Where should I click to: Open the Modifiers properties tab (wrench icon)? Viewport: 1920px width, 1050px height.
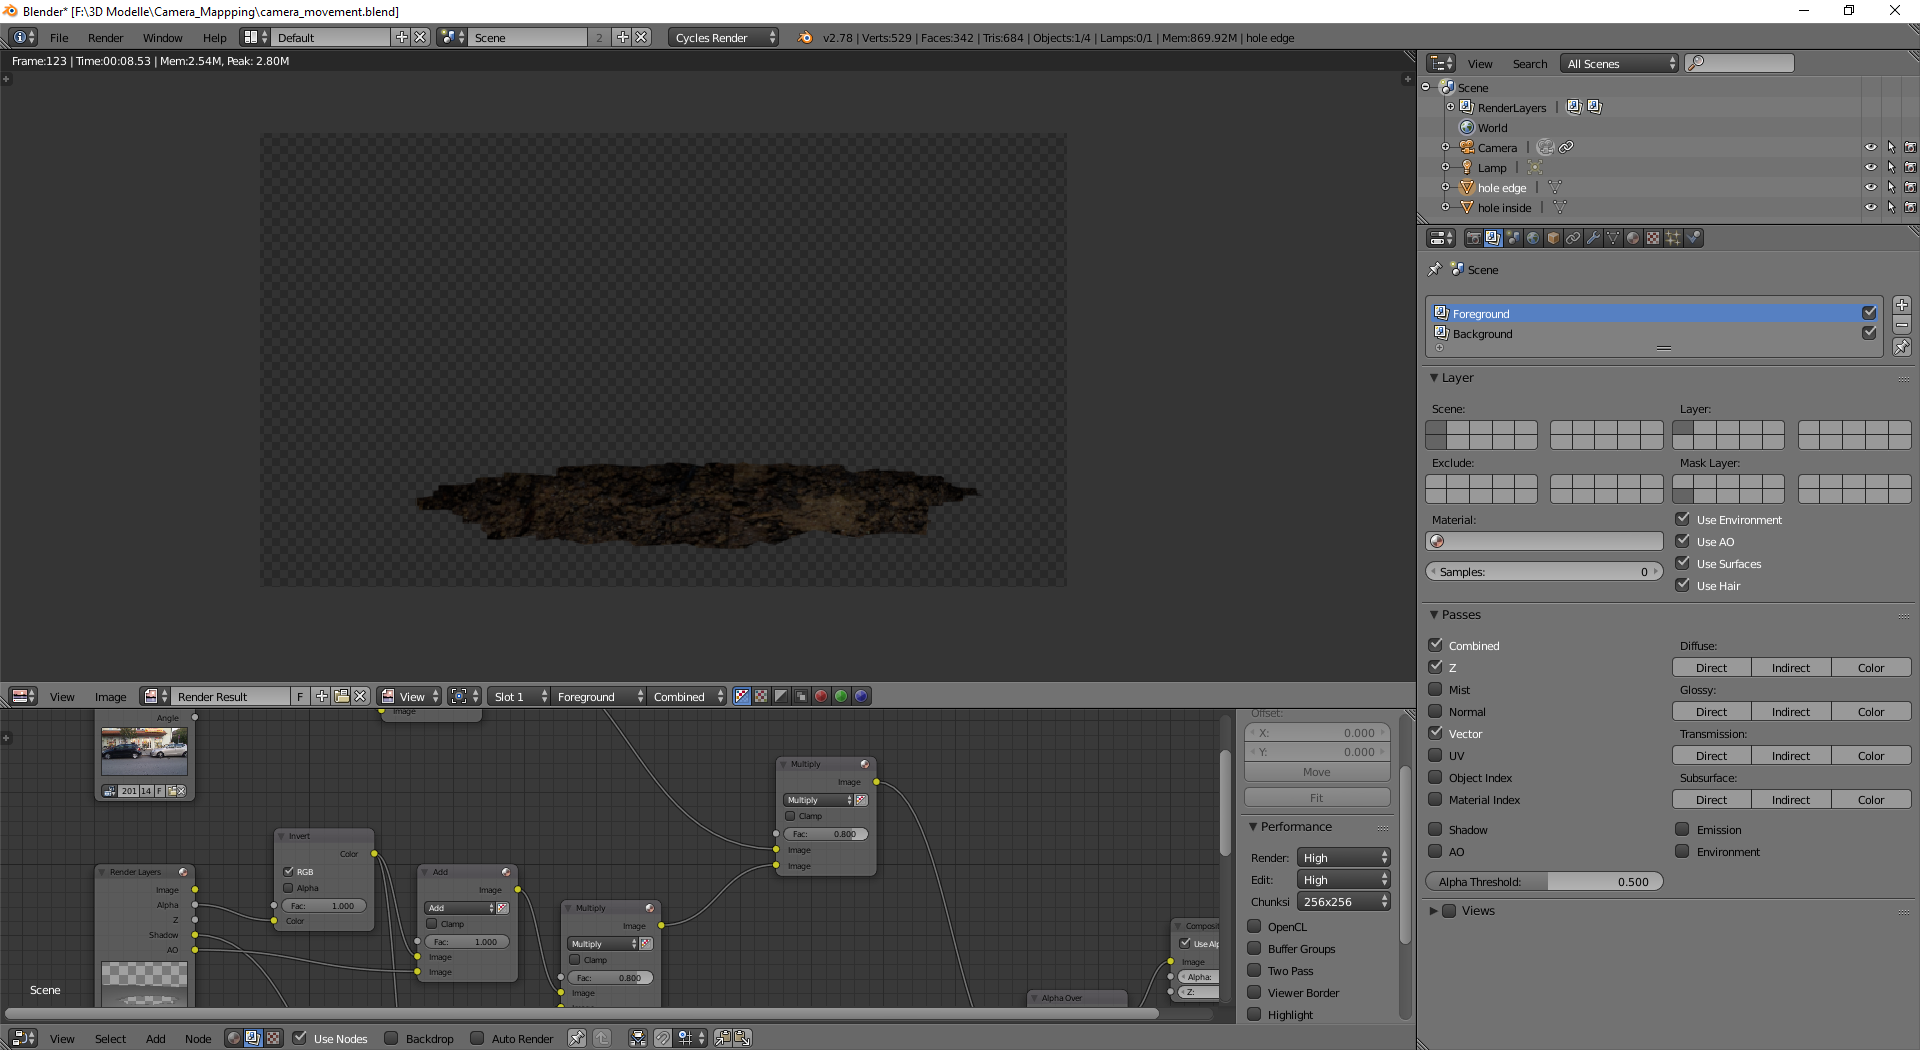point(1593,238)
